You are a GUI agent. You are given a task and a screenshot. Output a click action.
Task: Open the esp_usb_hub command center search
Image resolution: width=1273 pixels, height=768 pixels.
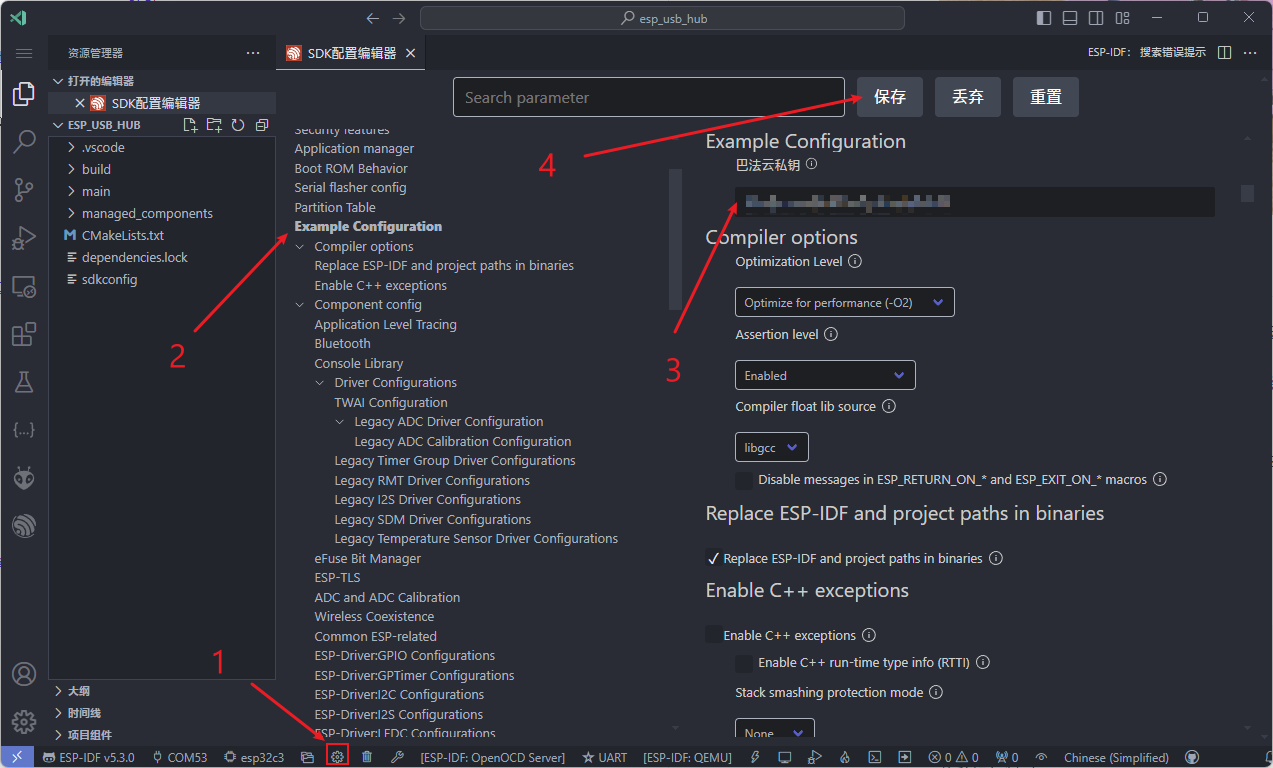point(662,18)
